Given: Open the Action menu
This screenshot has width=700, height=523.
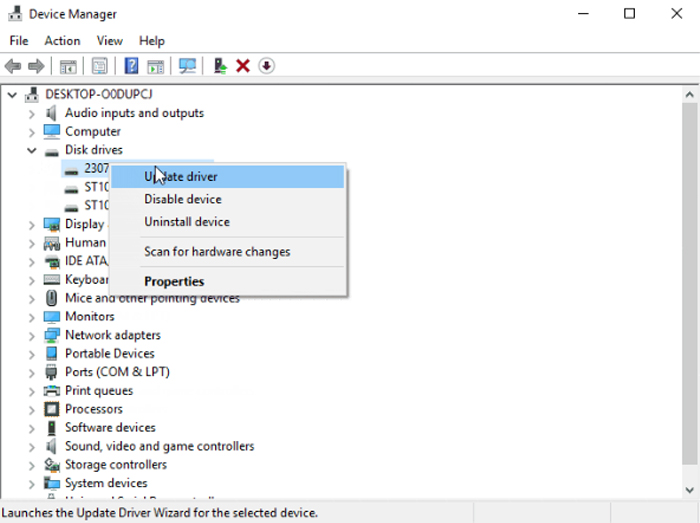Looking at the screenshot, I should point(62,41).
